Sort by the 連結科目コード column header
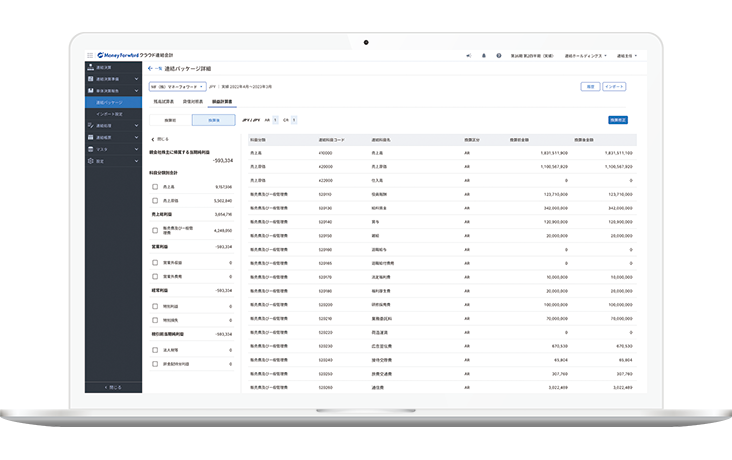The height and width of the screenshot is (460, 732). click(x=331, y=140)
